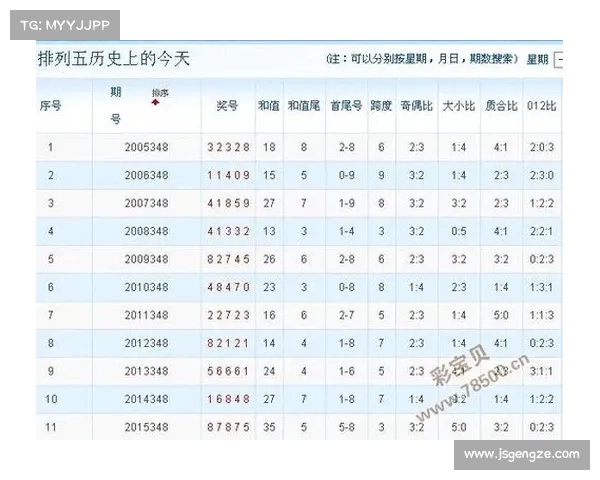Click winning number 4 1 3 3 2

tap(228, 231)
